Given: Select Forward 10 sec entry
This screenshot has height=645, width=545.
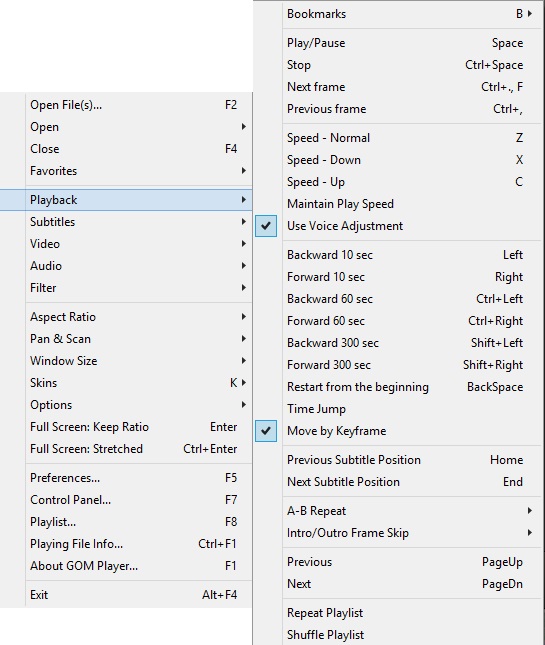Looking at the screenshot, I should (x=397, y=277).
